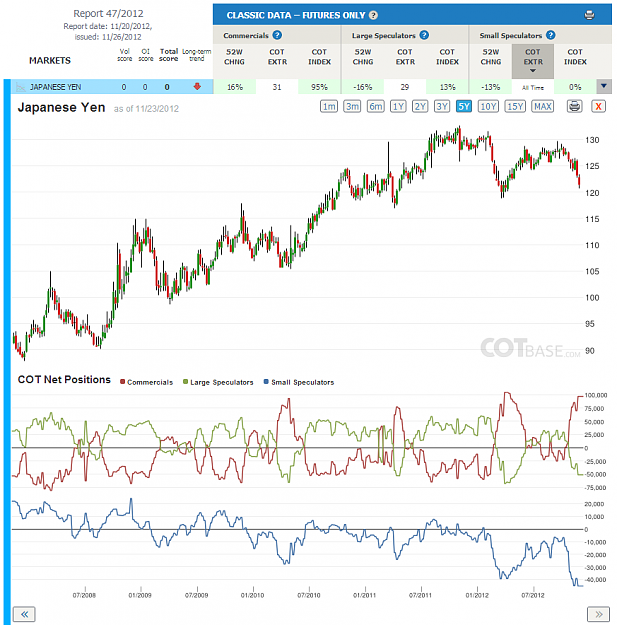The height and width of the screenshot is (625, 617).
Task: Toggle Small Speculators series in legend
Action: [299, 382]
